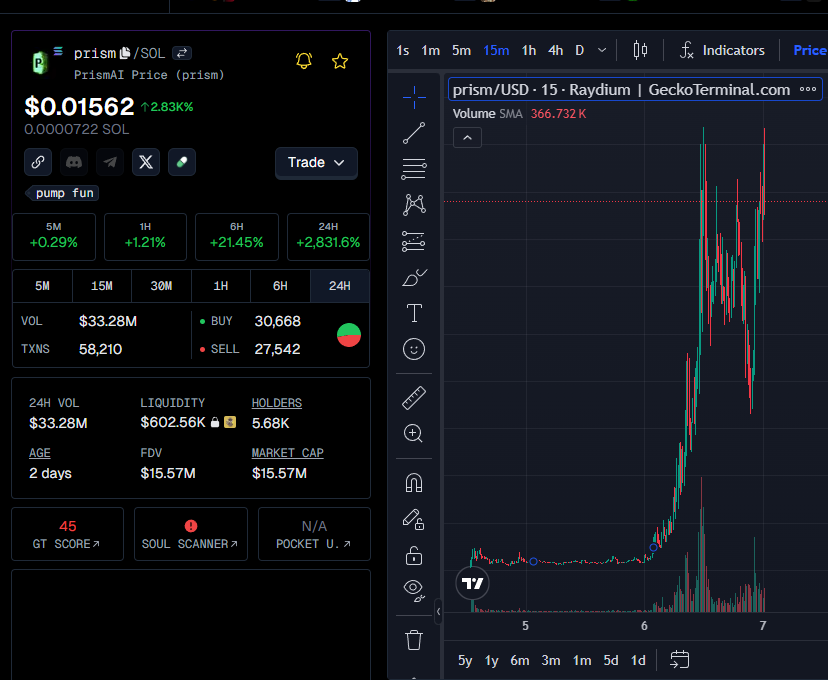Screen dimensions: 828x680
Task: Expand the more timeframes chevron
Action: [602, 50]
